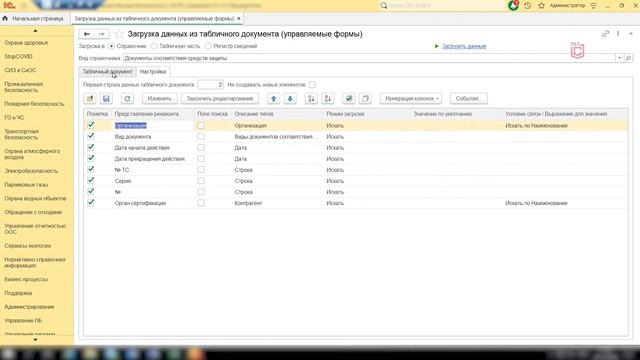Image resolution: width=640 pixels, height=360 pixels.
Task: Toggle search field checkbox for Вид документа
Action: [201, 137]
